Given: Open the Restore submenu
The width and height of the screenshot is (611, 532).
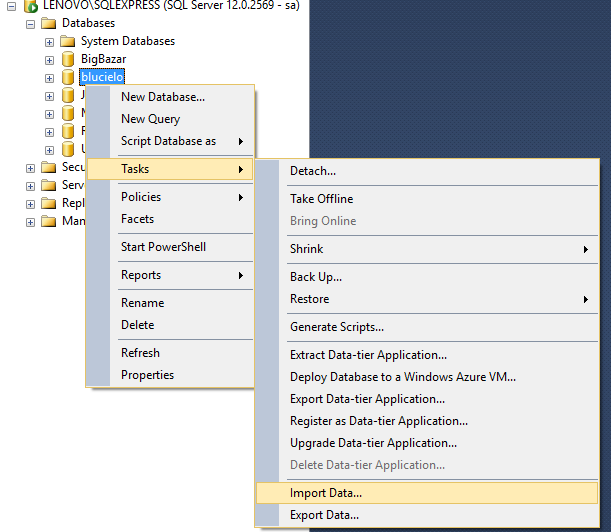Looking at the screenshot, I should point(427,299).
